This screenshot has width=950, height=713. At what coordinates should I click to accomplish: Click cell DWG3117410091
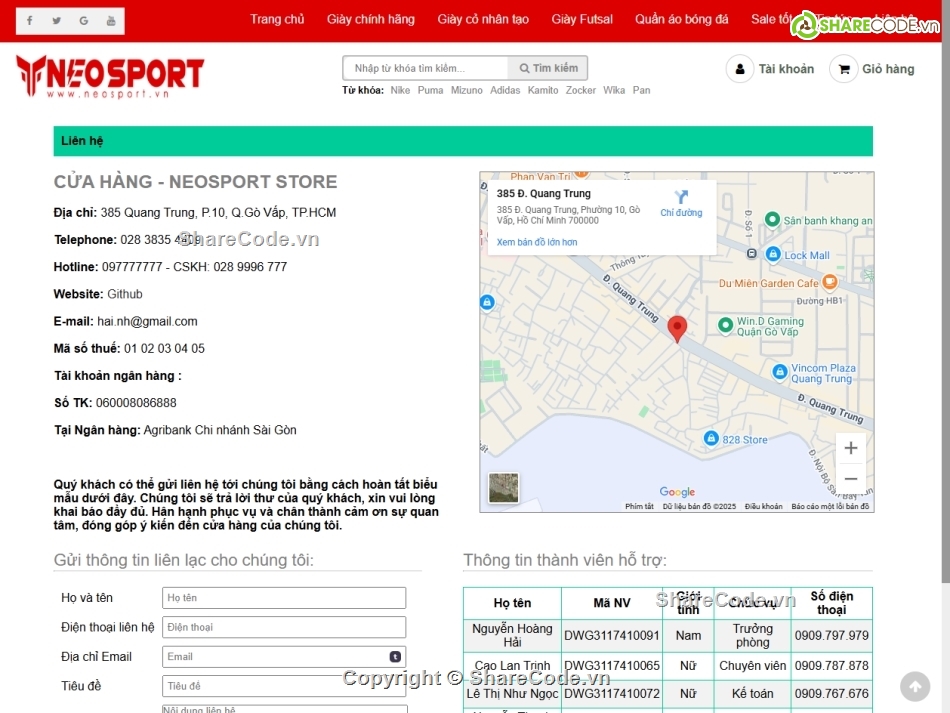click(x=611, y=635)
